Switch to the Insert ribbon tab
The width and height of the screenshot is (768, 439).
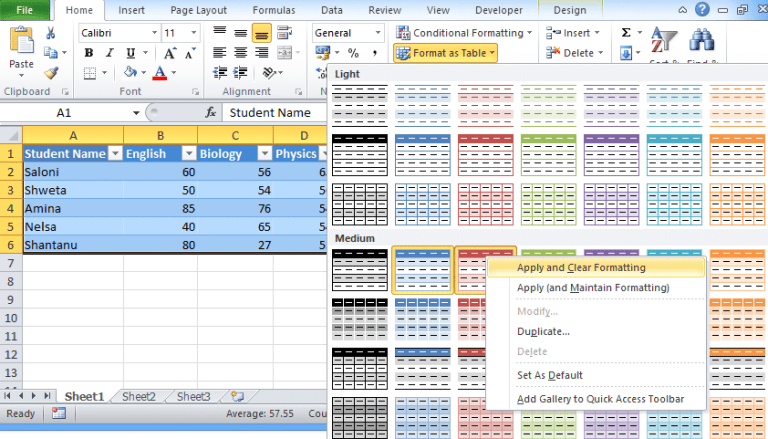(131, 10)
